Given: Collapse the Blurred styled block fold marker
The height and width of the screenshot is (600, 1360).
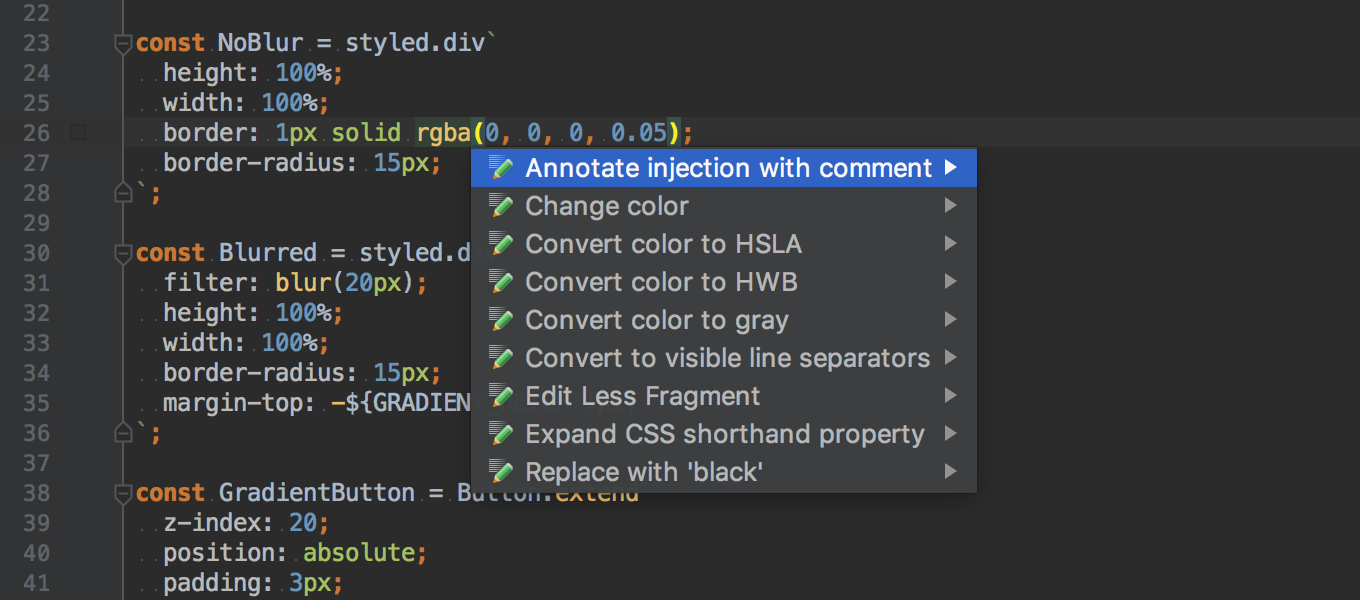Looking at the screenshot, I should (x=123, y=253).
